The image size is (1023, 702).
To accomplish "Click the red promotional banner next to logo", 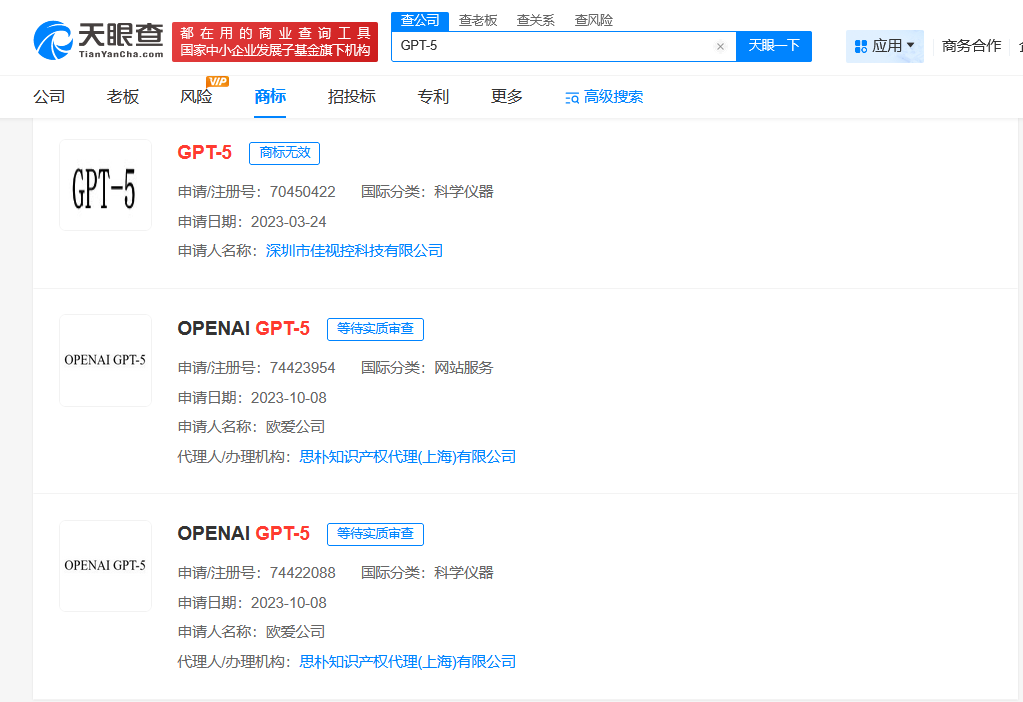I will pos(276,37).
